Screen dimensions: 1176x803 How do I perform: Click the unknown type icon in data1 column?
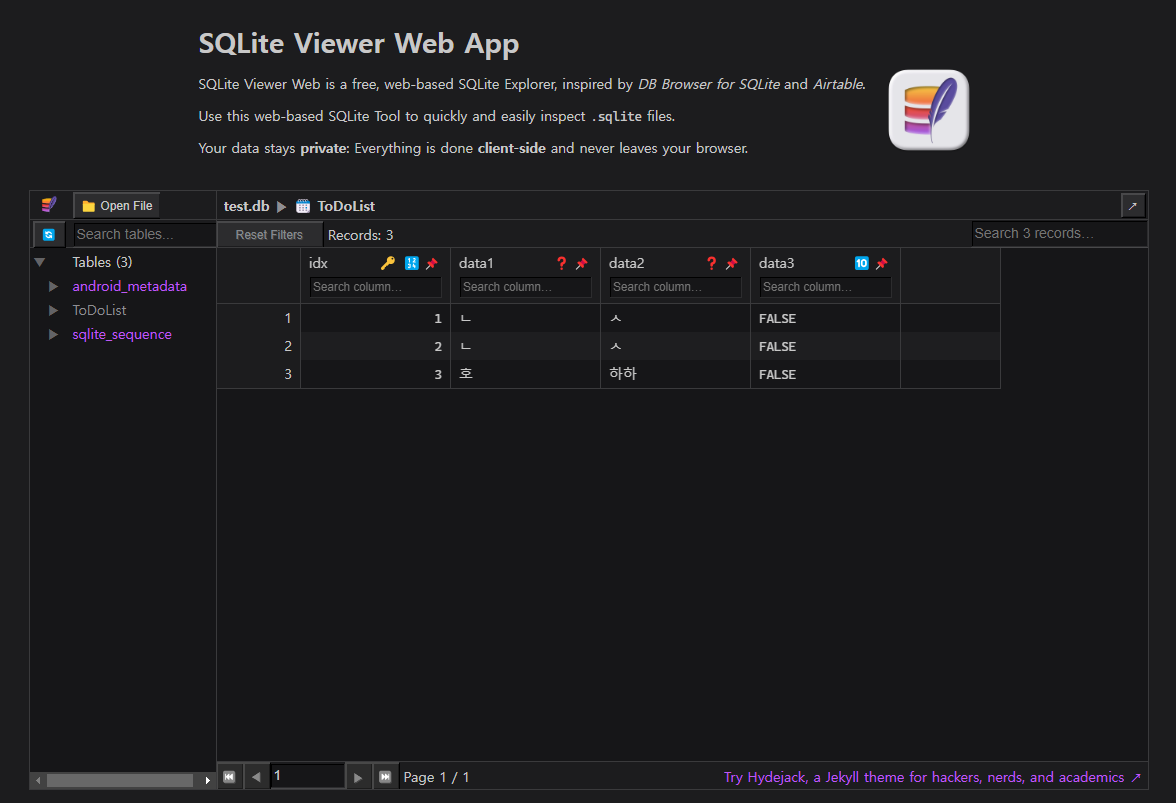(562, 263)
